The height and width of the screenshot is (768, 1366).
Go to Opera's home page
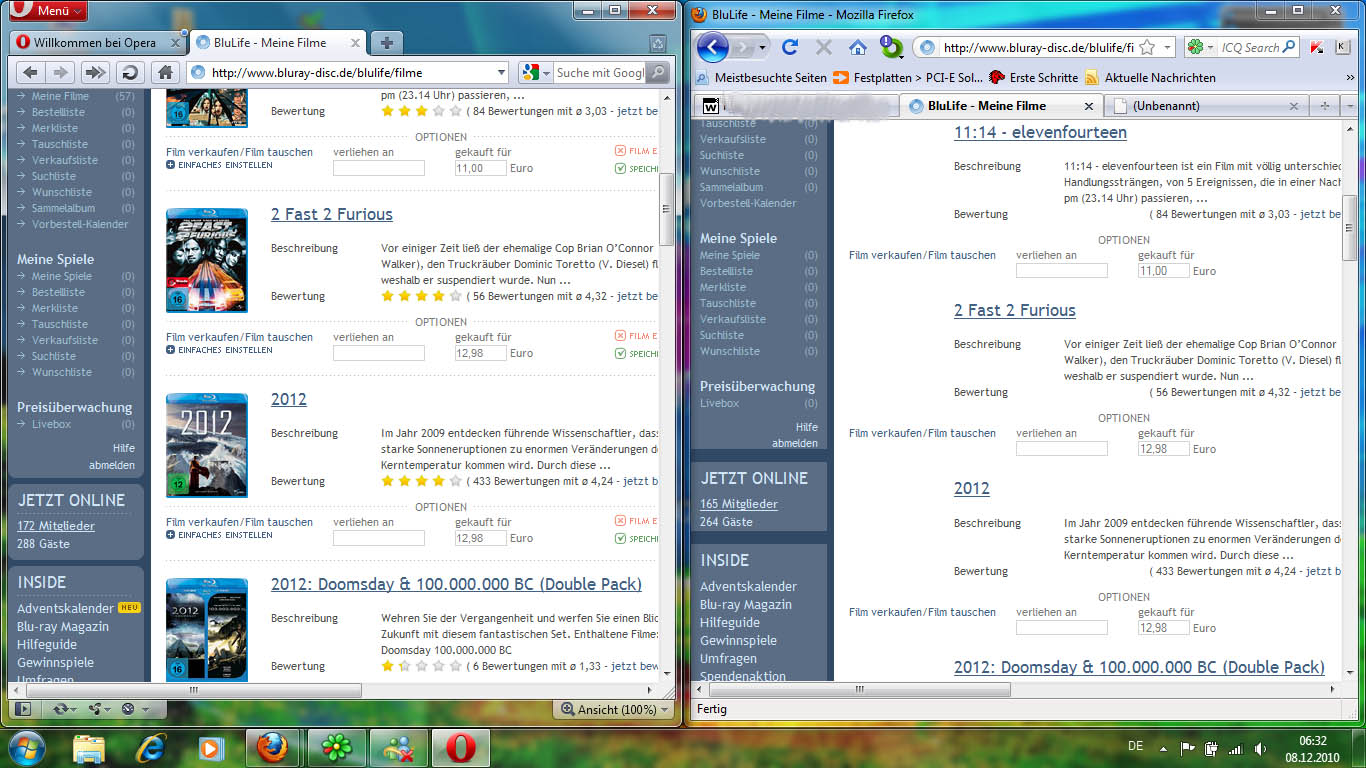coord(165,72)
